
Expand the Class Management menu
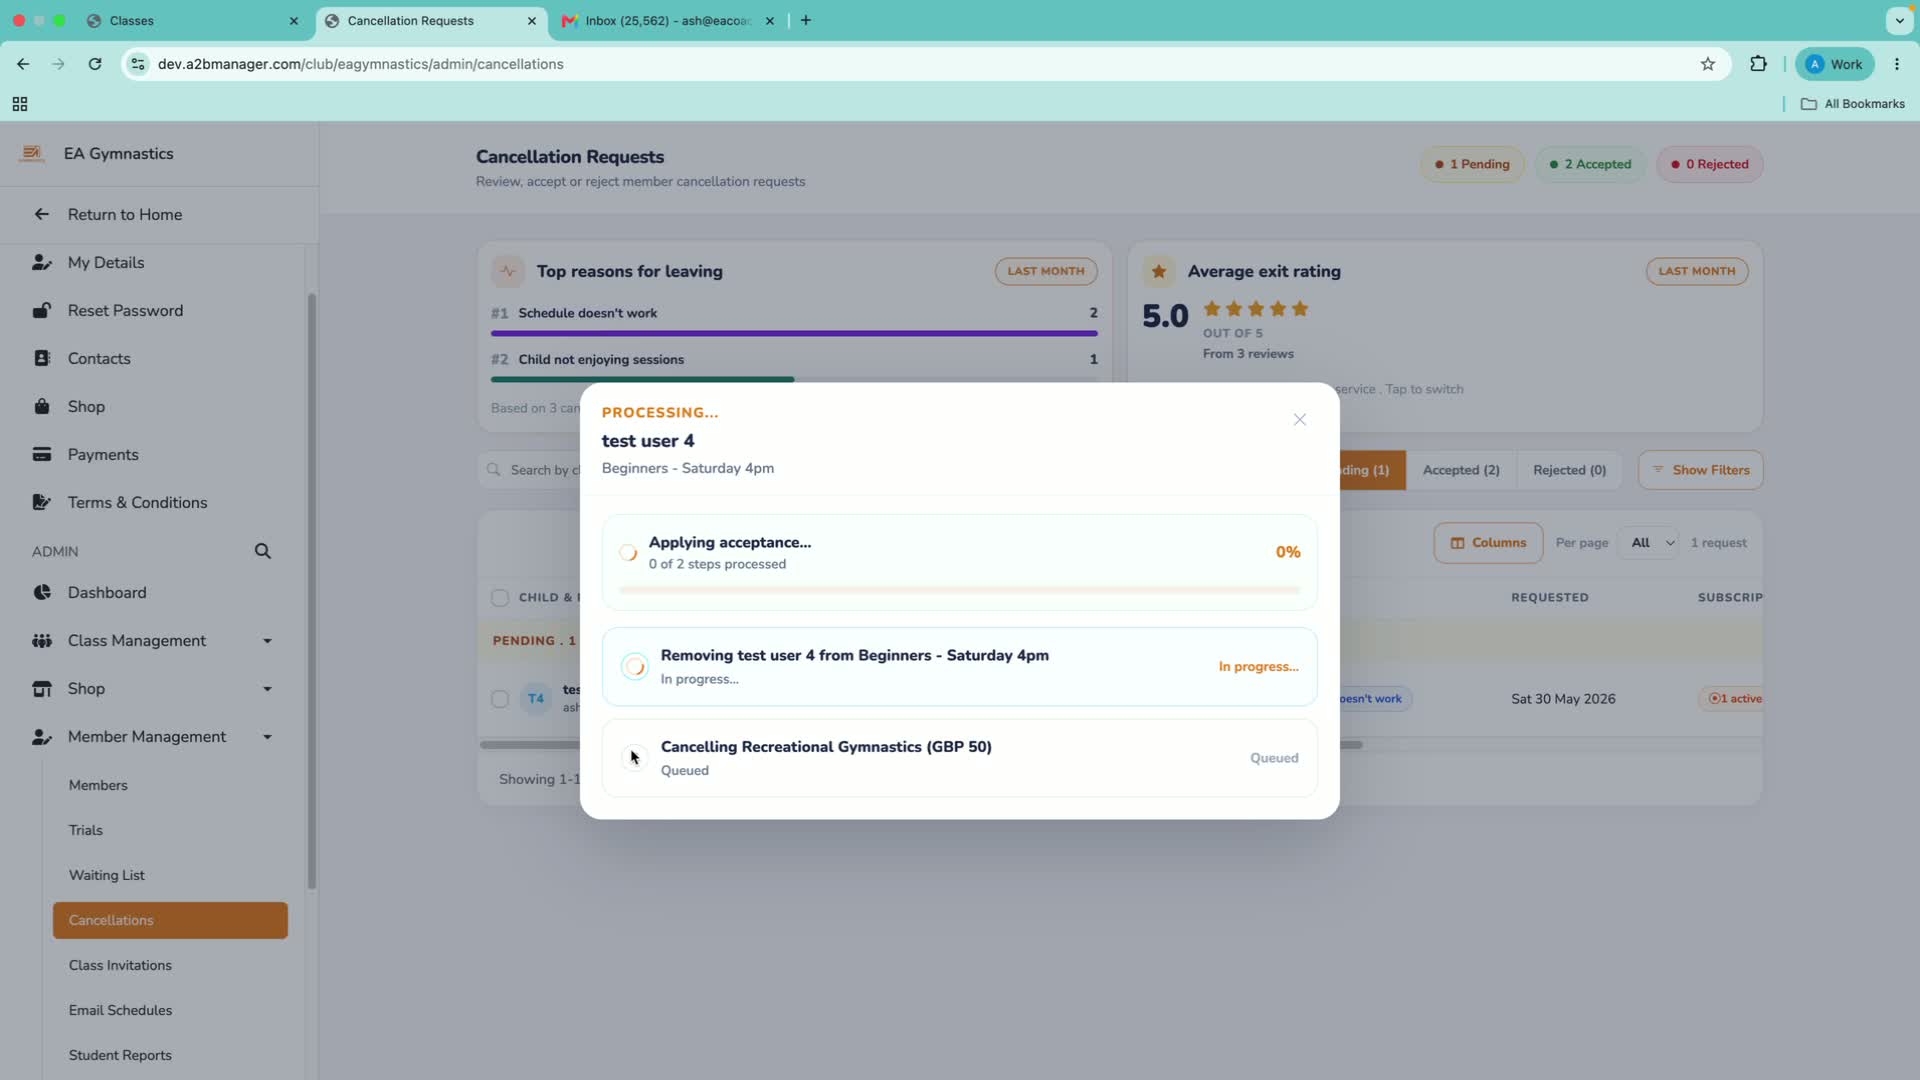[x=267, y=641]
